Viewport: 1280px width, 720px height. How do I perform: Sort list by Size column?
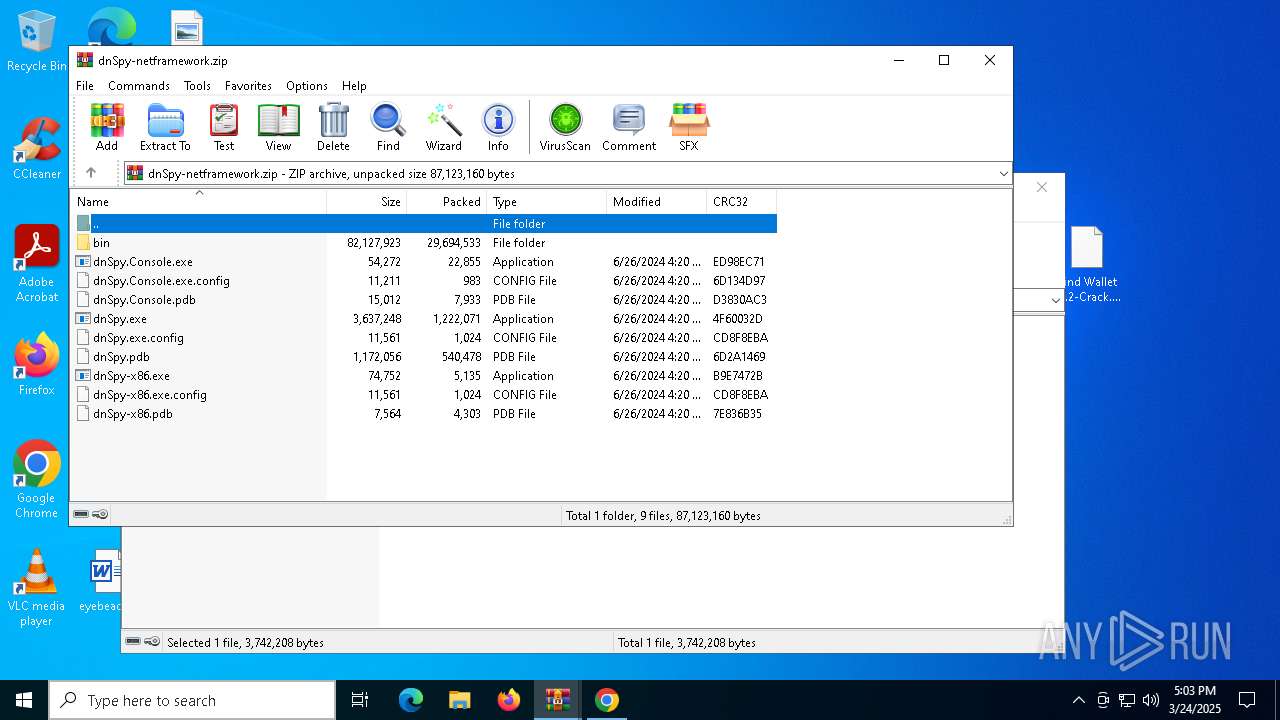pos(367,202)
